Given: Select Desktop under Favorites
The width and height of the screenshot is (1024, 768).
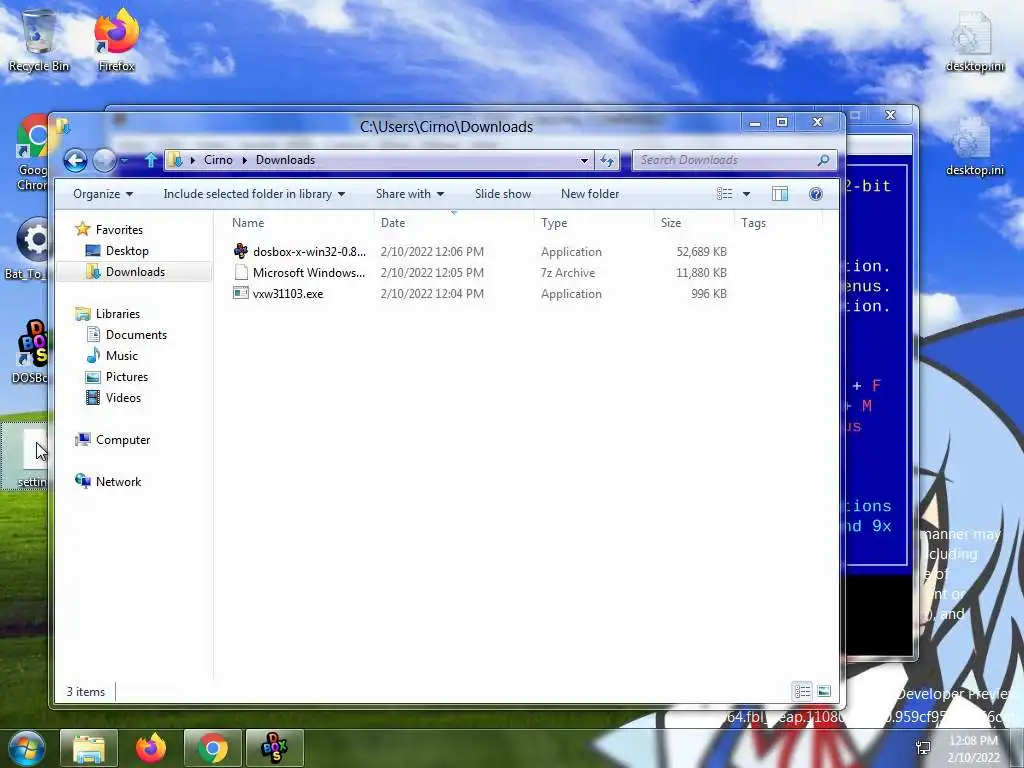Looking at the screenshot, I should (127, 251).
